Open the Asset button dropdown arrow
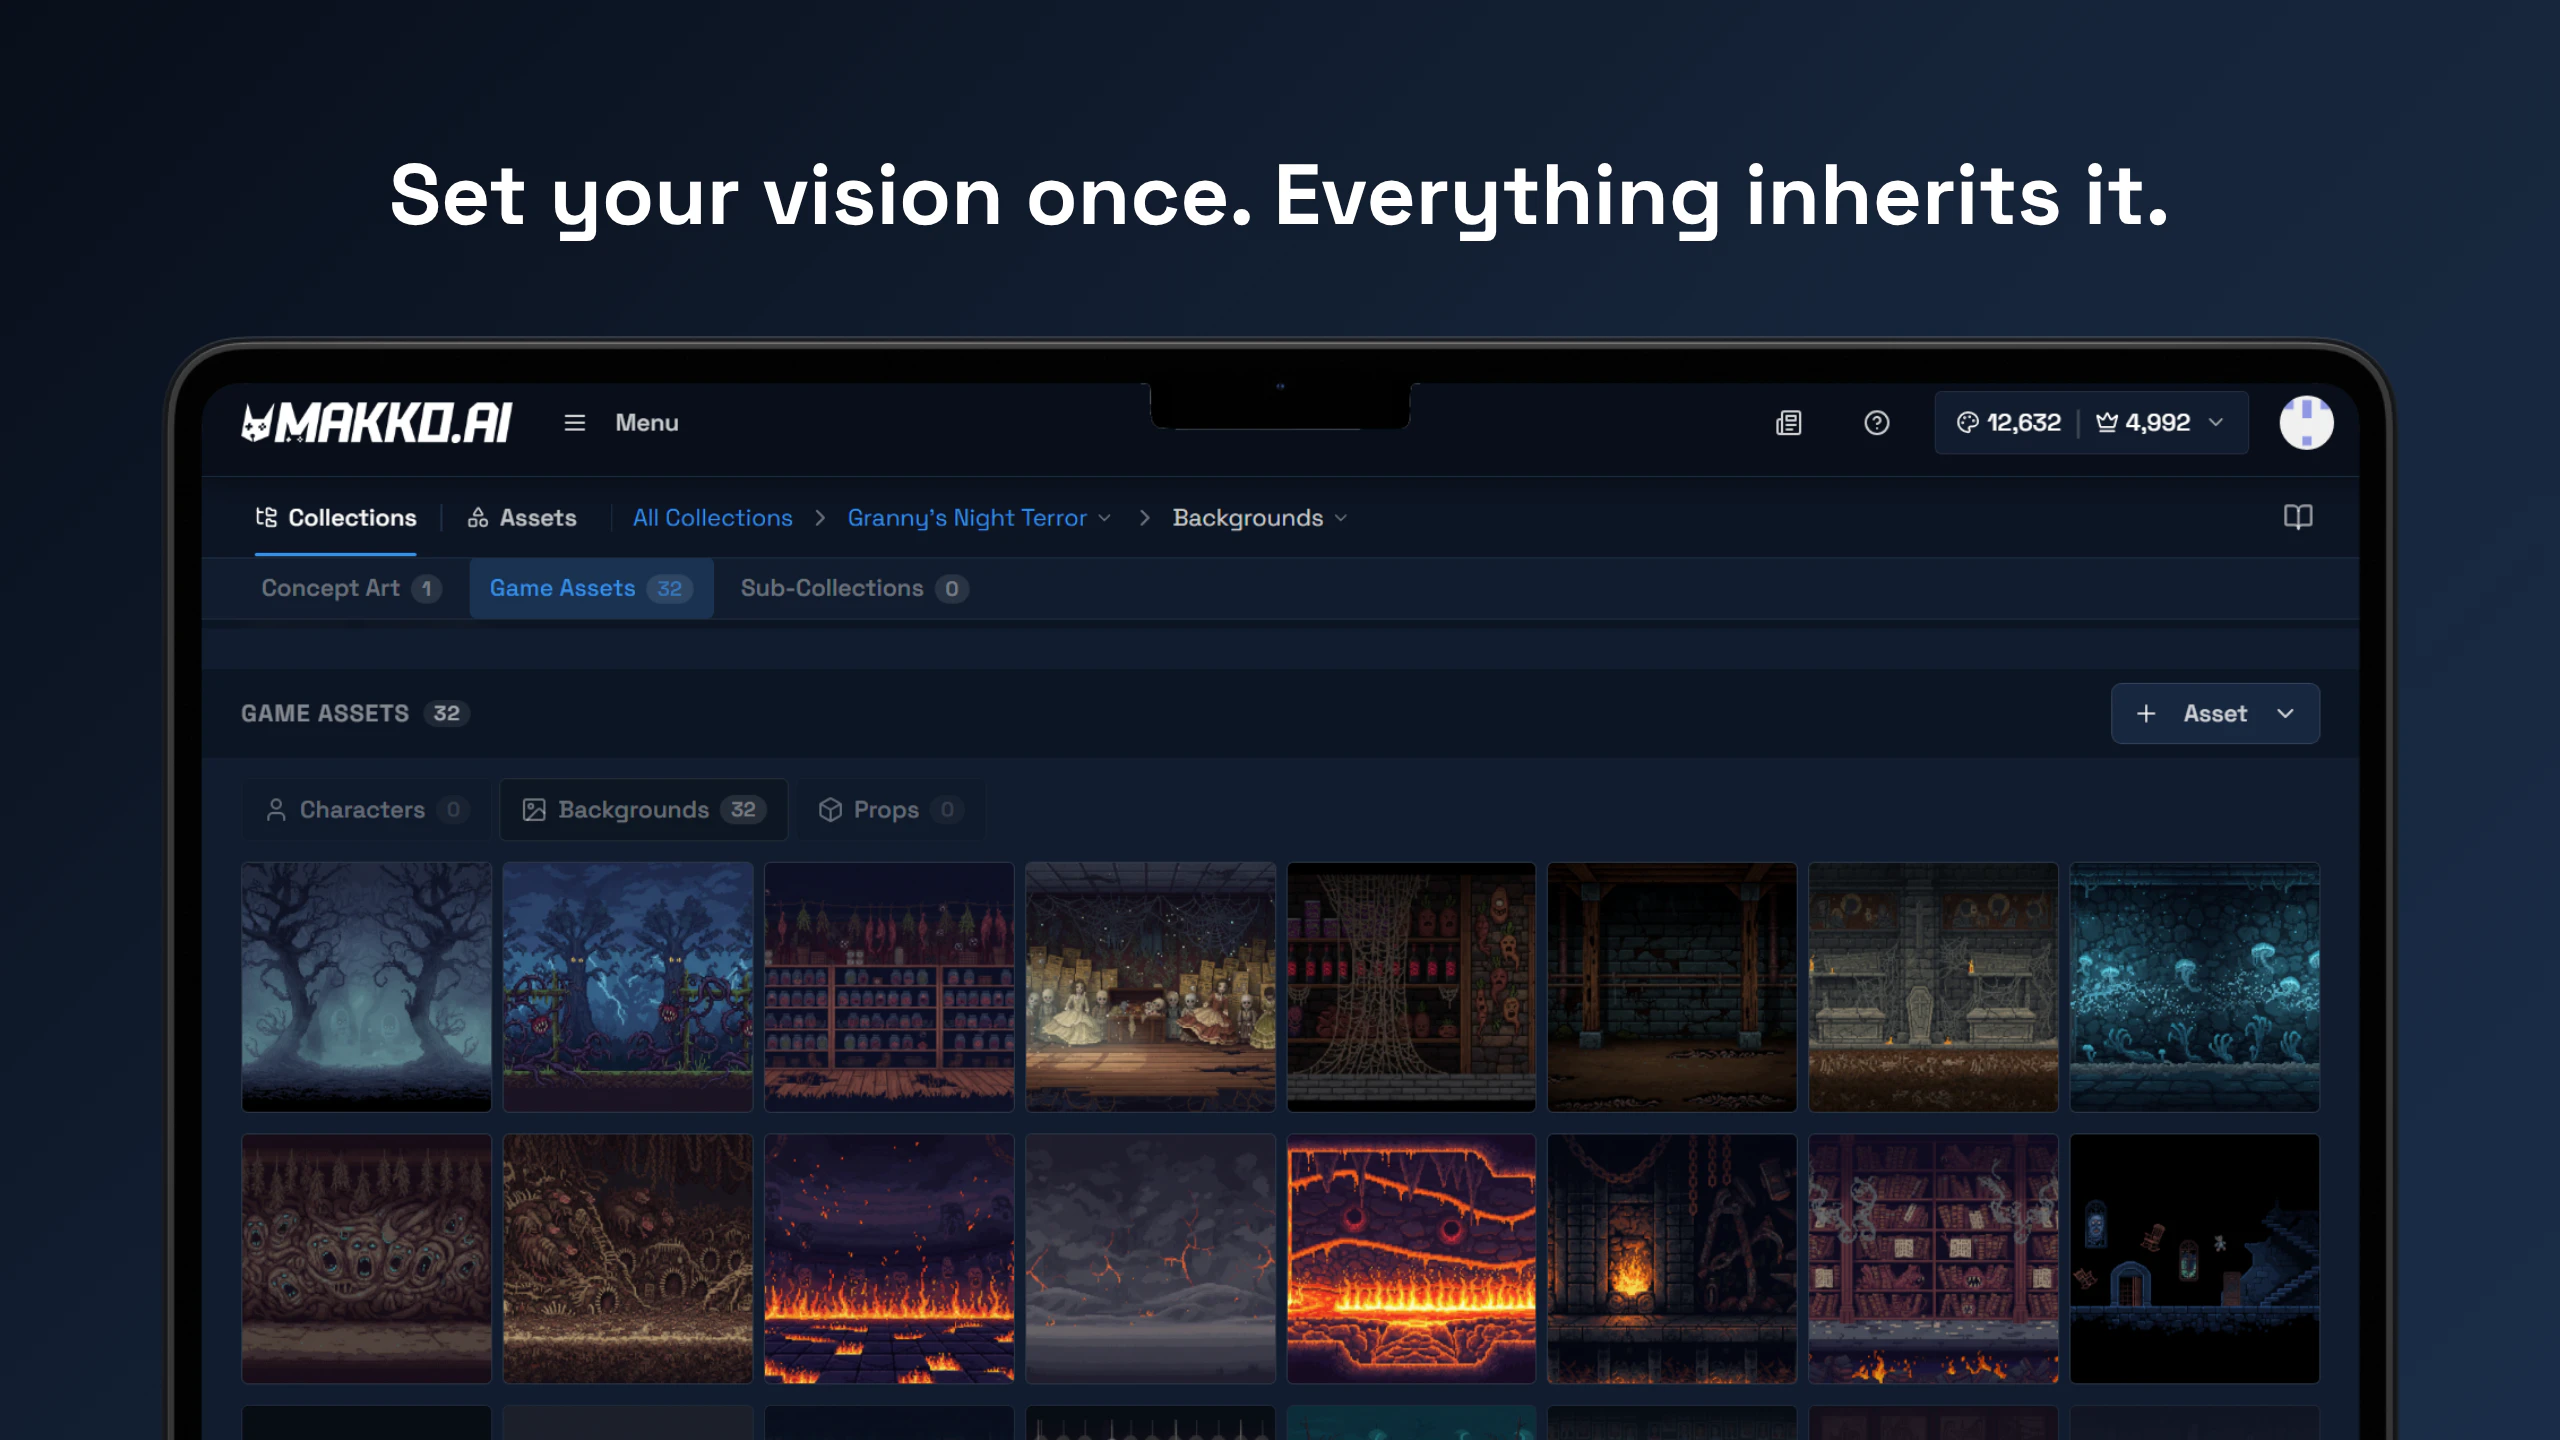2560x1440 pixels. (2285, 713)
